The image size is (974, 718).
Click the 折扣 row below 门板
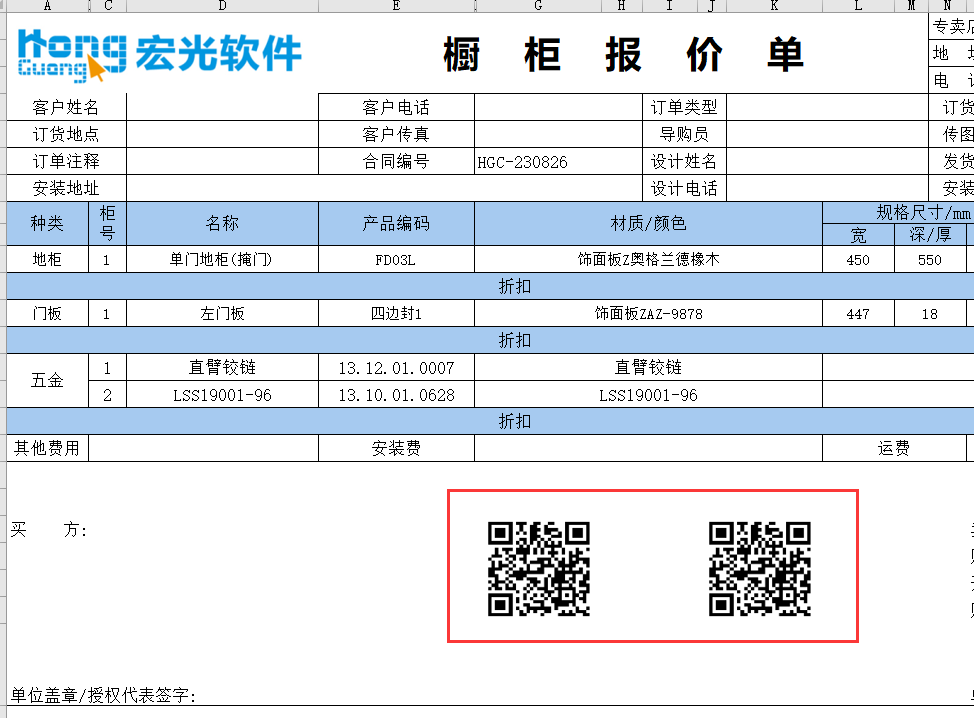[490, 340]
